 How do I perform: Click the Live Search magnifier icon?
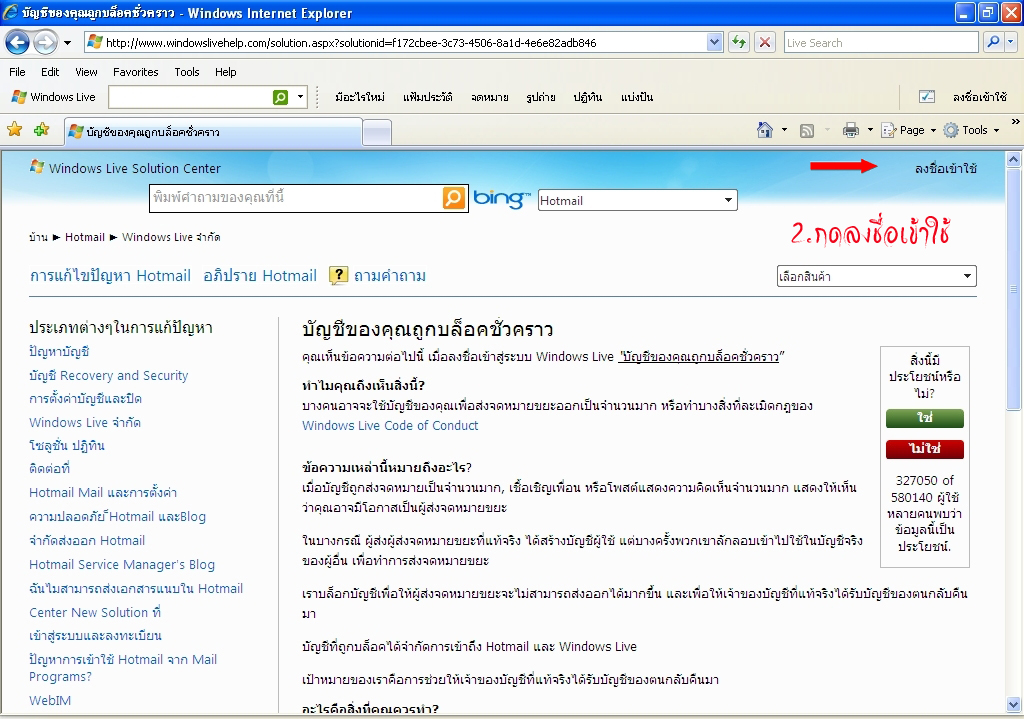point(993,42)
